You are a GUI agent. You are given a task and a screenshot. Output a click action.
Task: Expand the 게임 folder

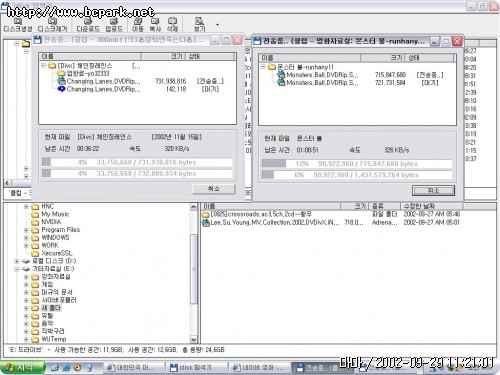coord(26,284)
